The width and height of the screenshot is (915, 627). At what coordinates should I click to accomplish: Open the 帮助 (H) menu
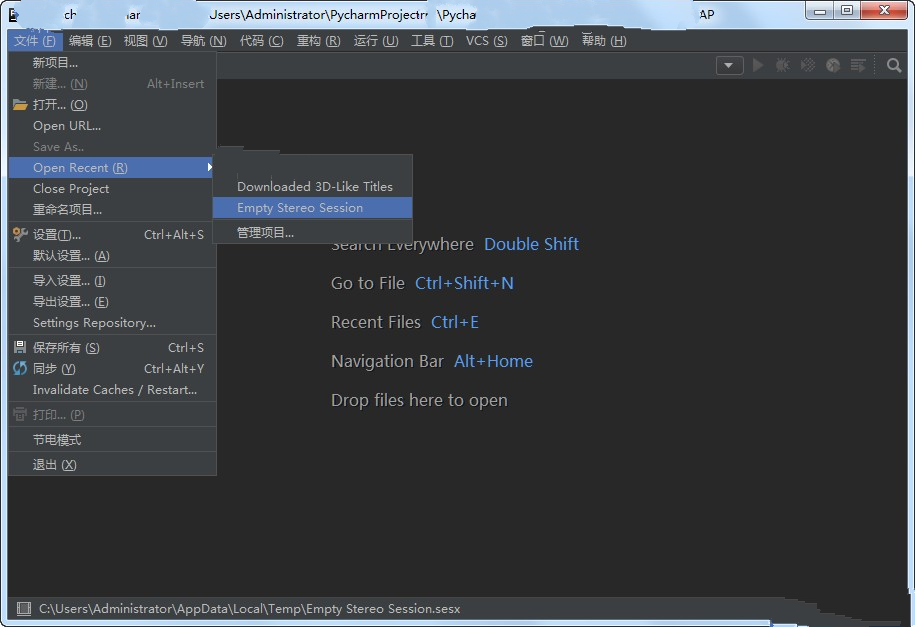tap(604, 41)
